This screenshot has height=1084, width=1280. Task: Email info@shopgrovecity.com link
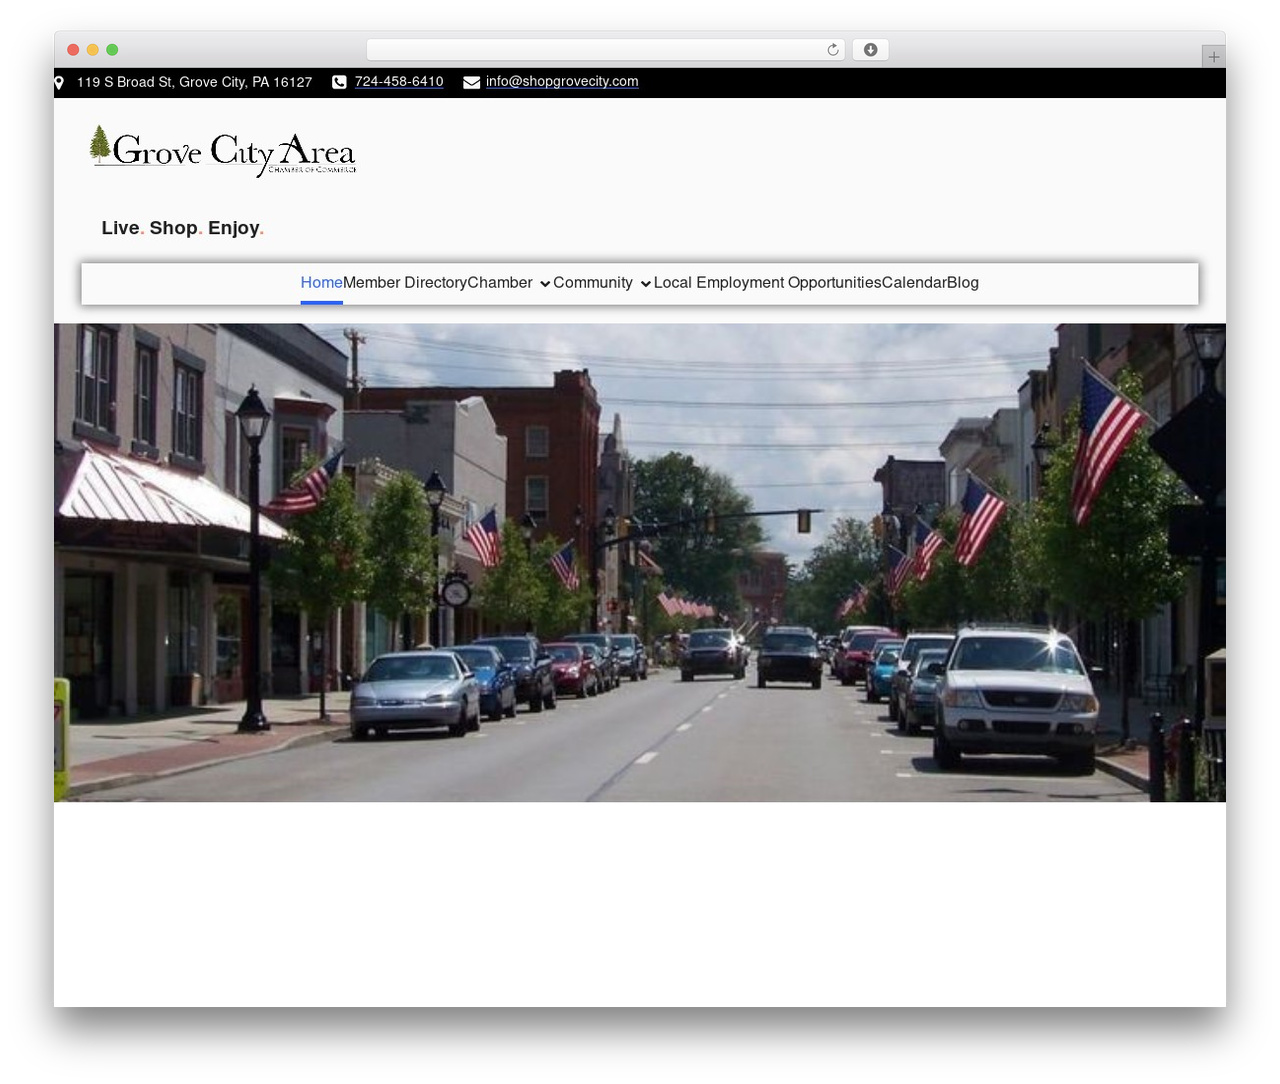(x=562, y=82)
